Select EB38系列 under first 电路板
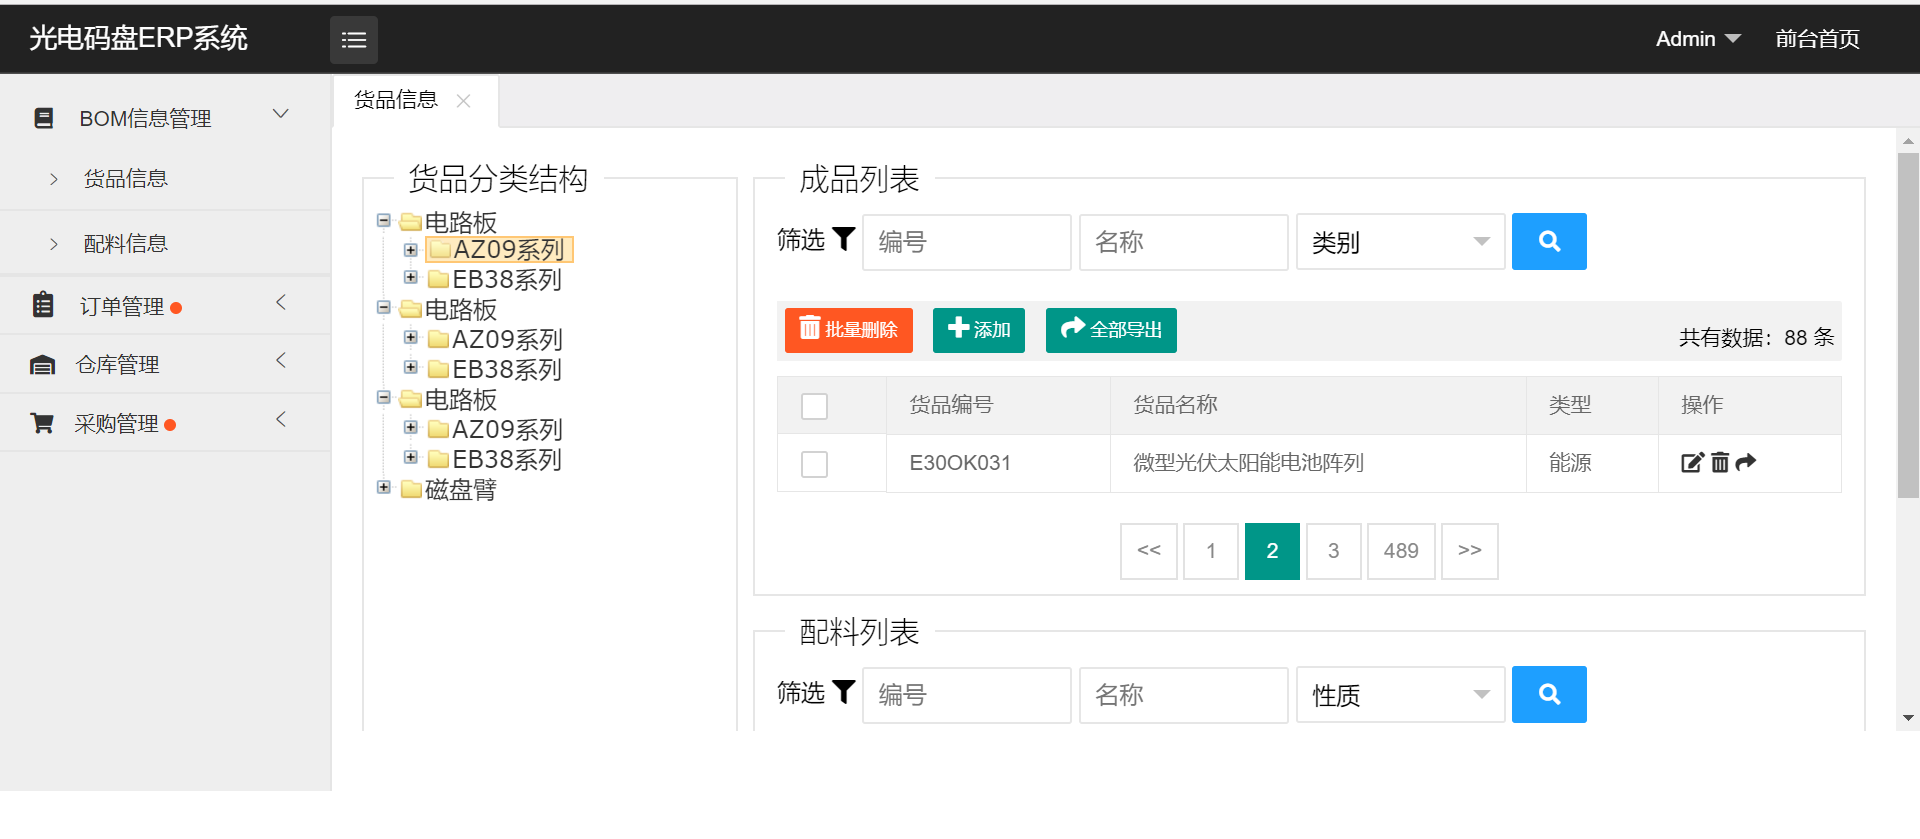1920x839 pixels. click(x=507, y=279)
